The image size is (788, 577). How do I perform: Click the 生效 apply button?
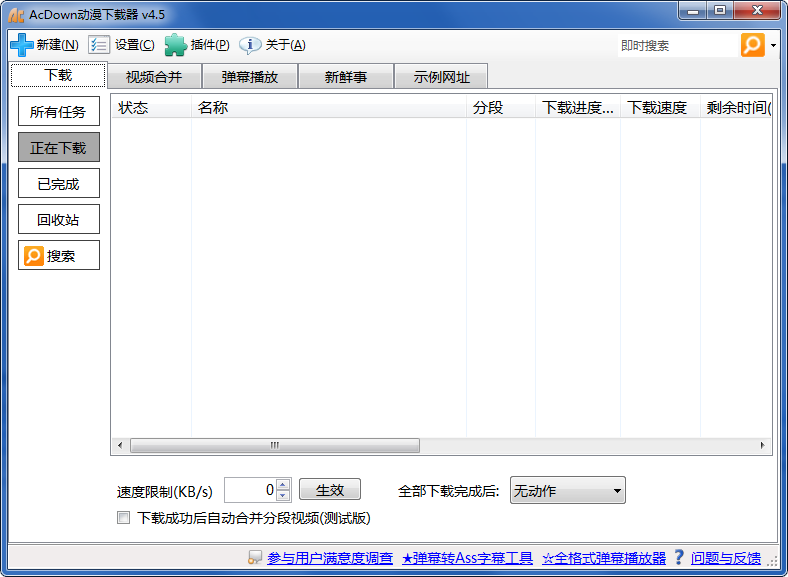tap(330, 490)
